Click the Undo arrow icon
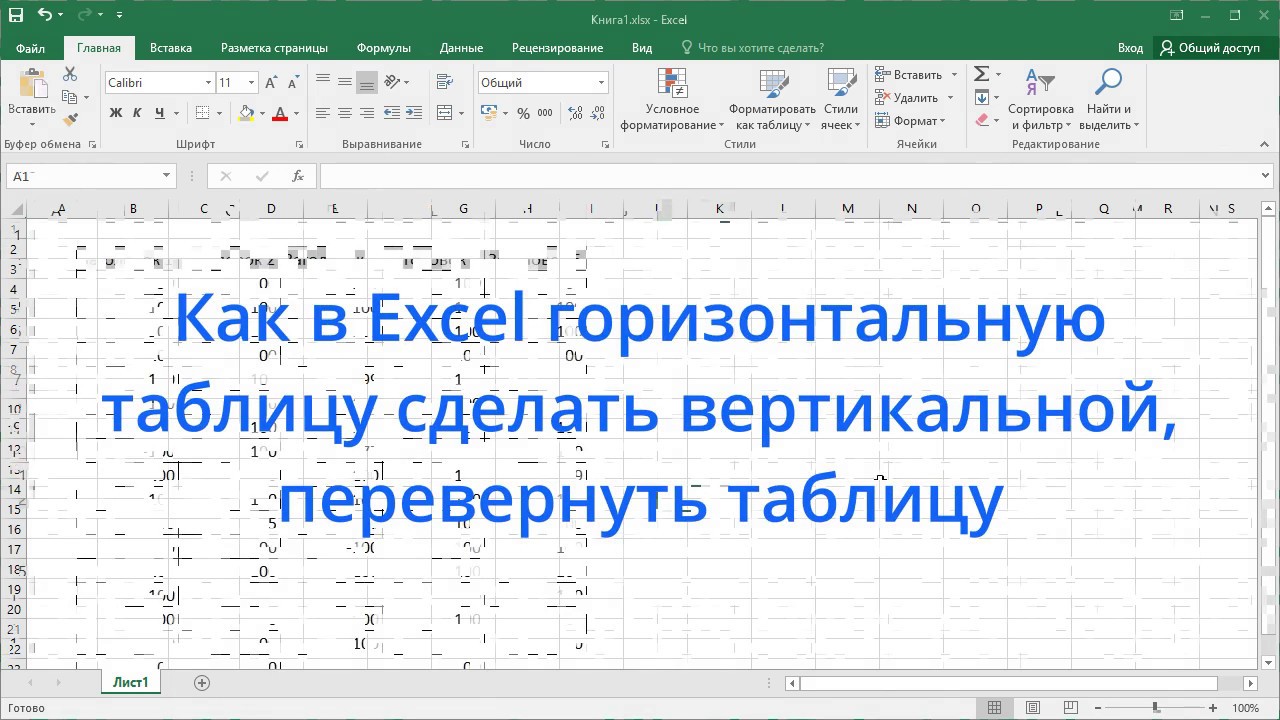Viewport: 1280px width, 720px height. coord(45,15)
